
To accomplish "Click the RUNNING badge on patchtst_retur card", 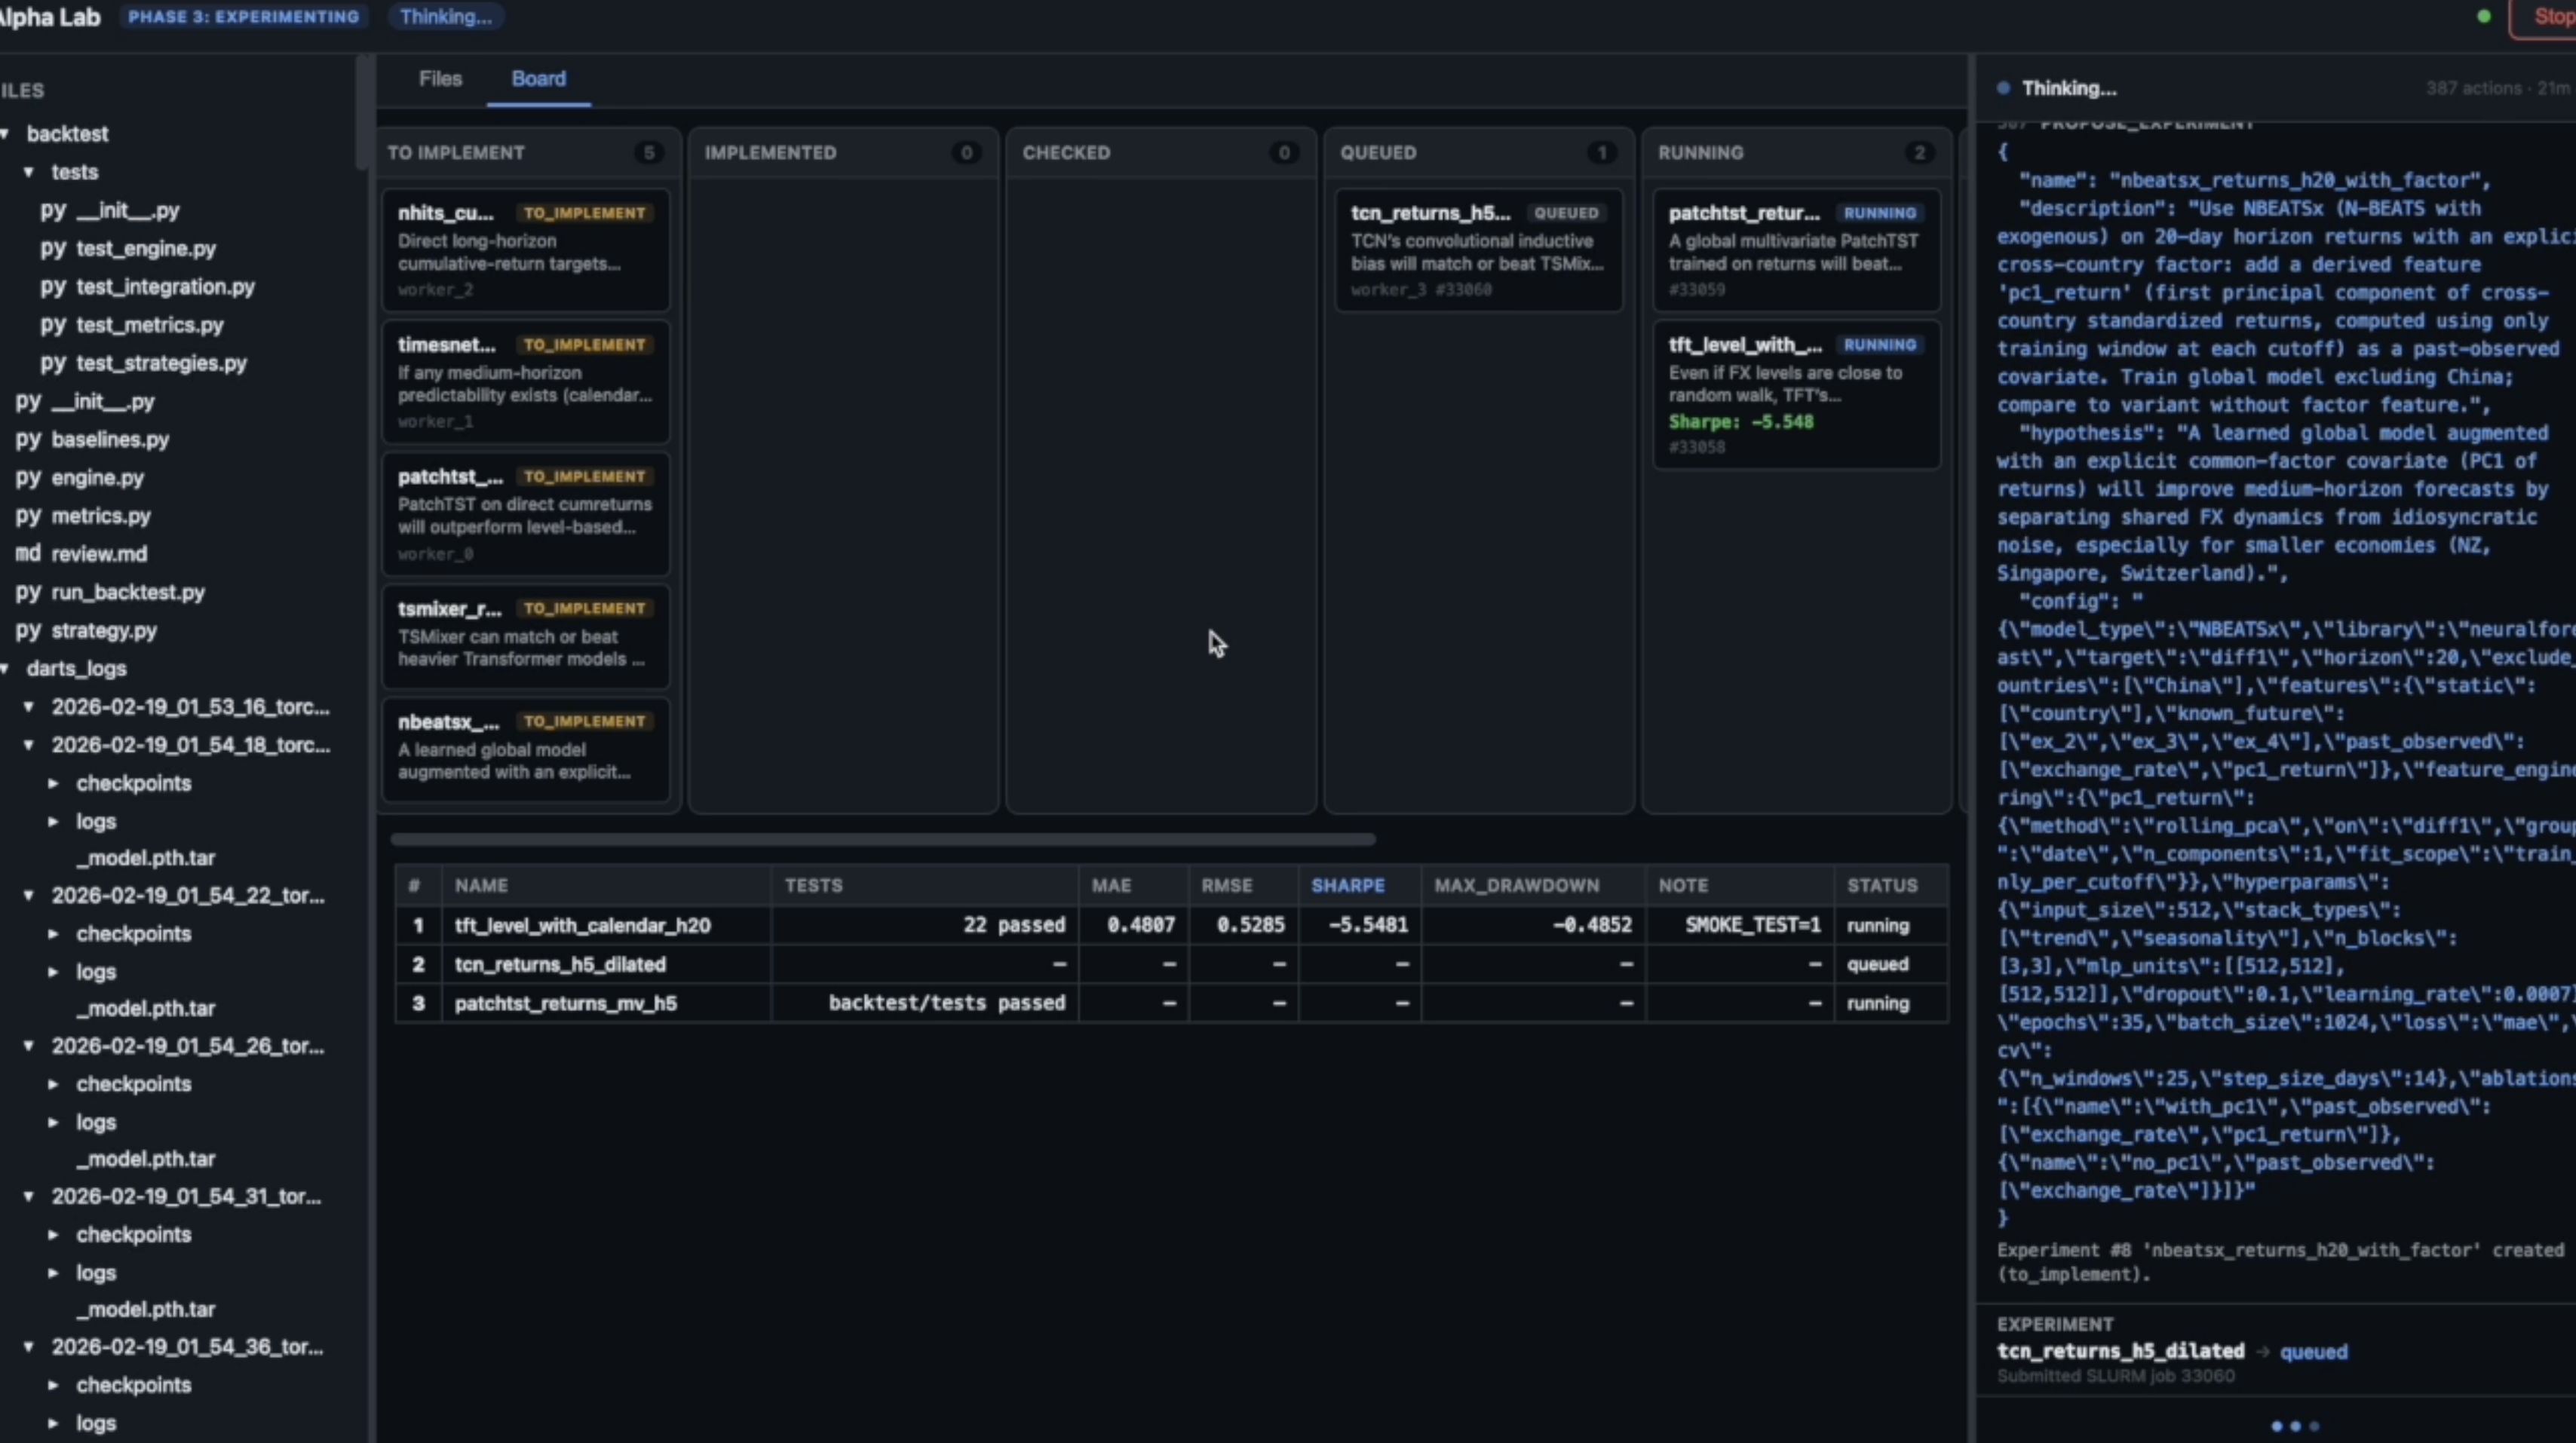I will [1880, 212].
